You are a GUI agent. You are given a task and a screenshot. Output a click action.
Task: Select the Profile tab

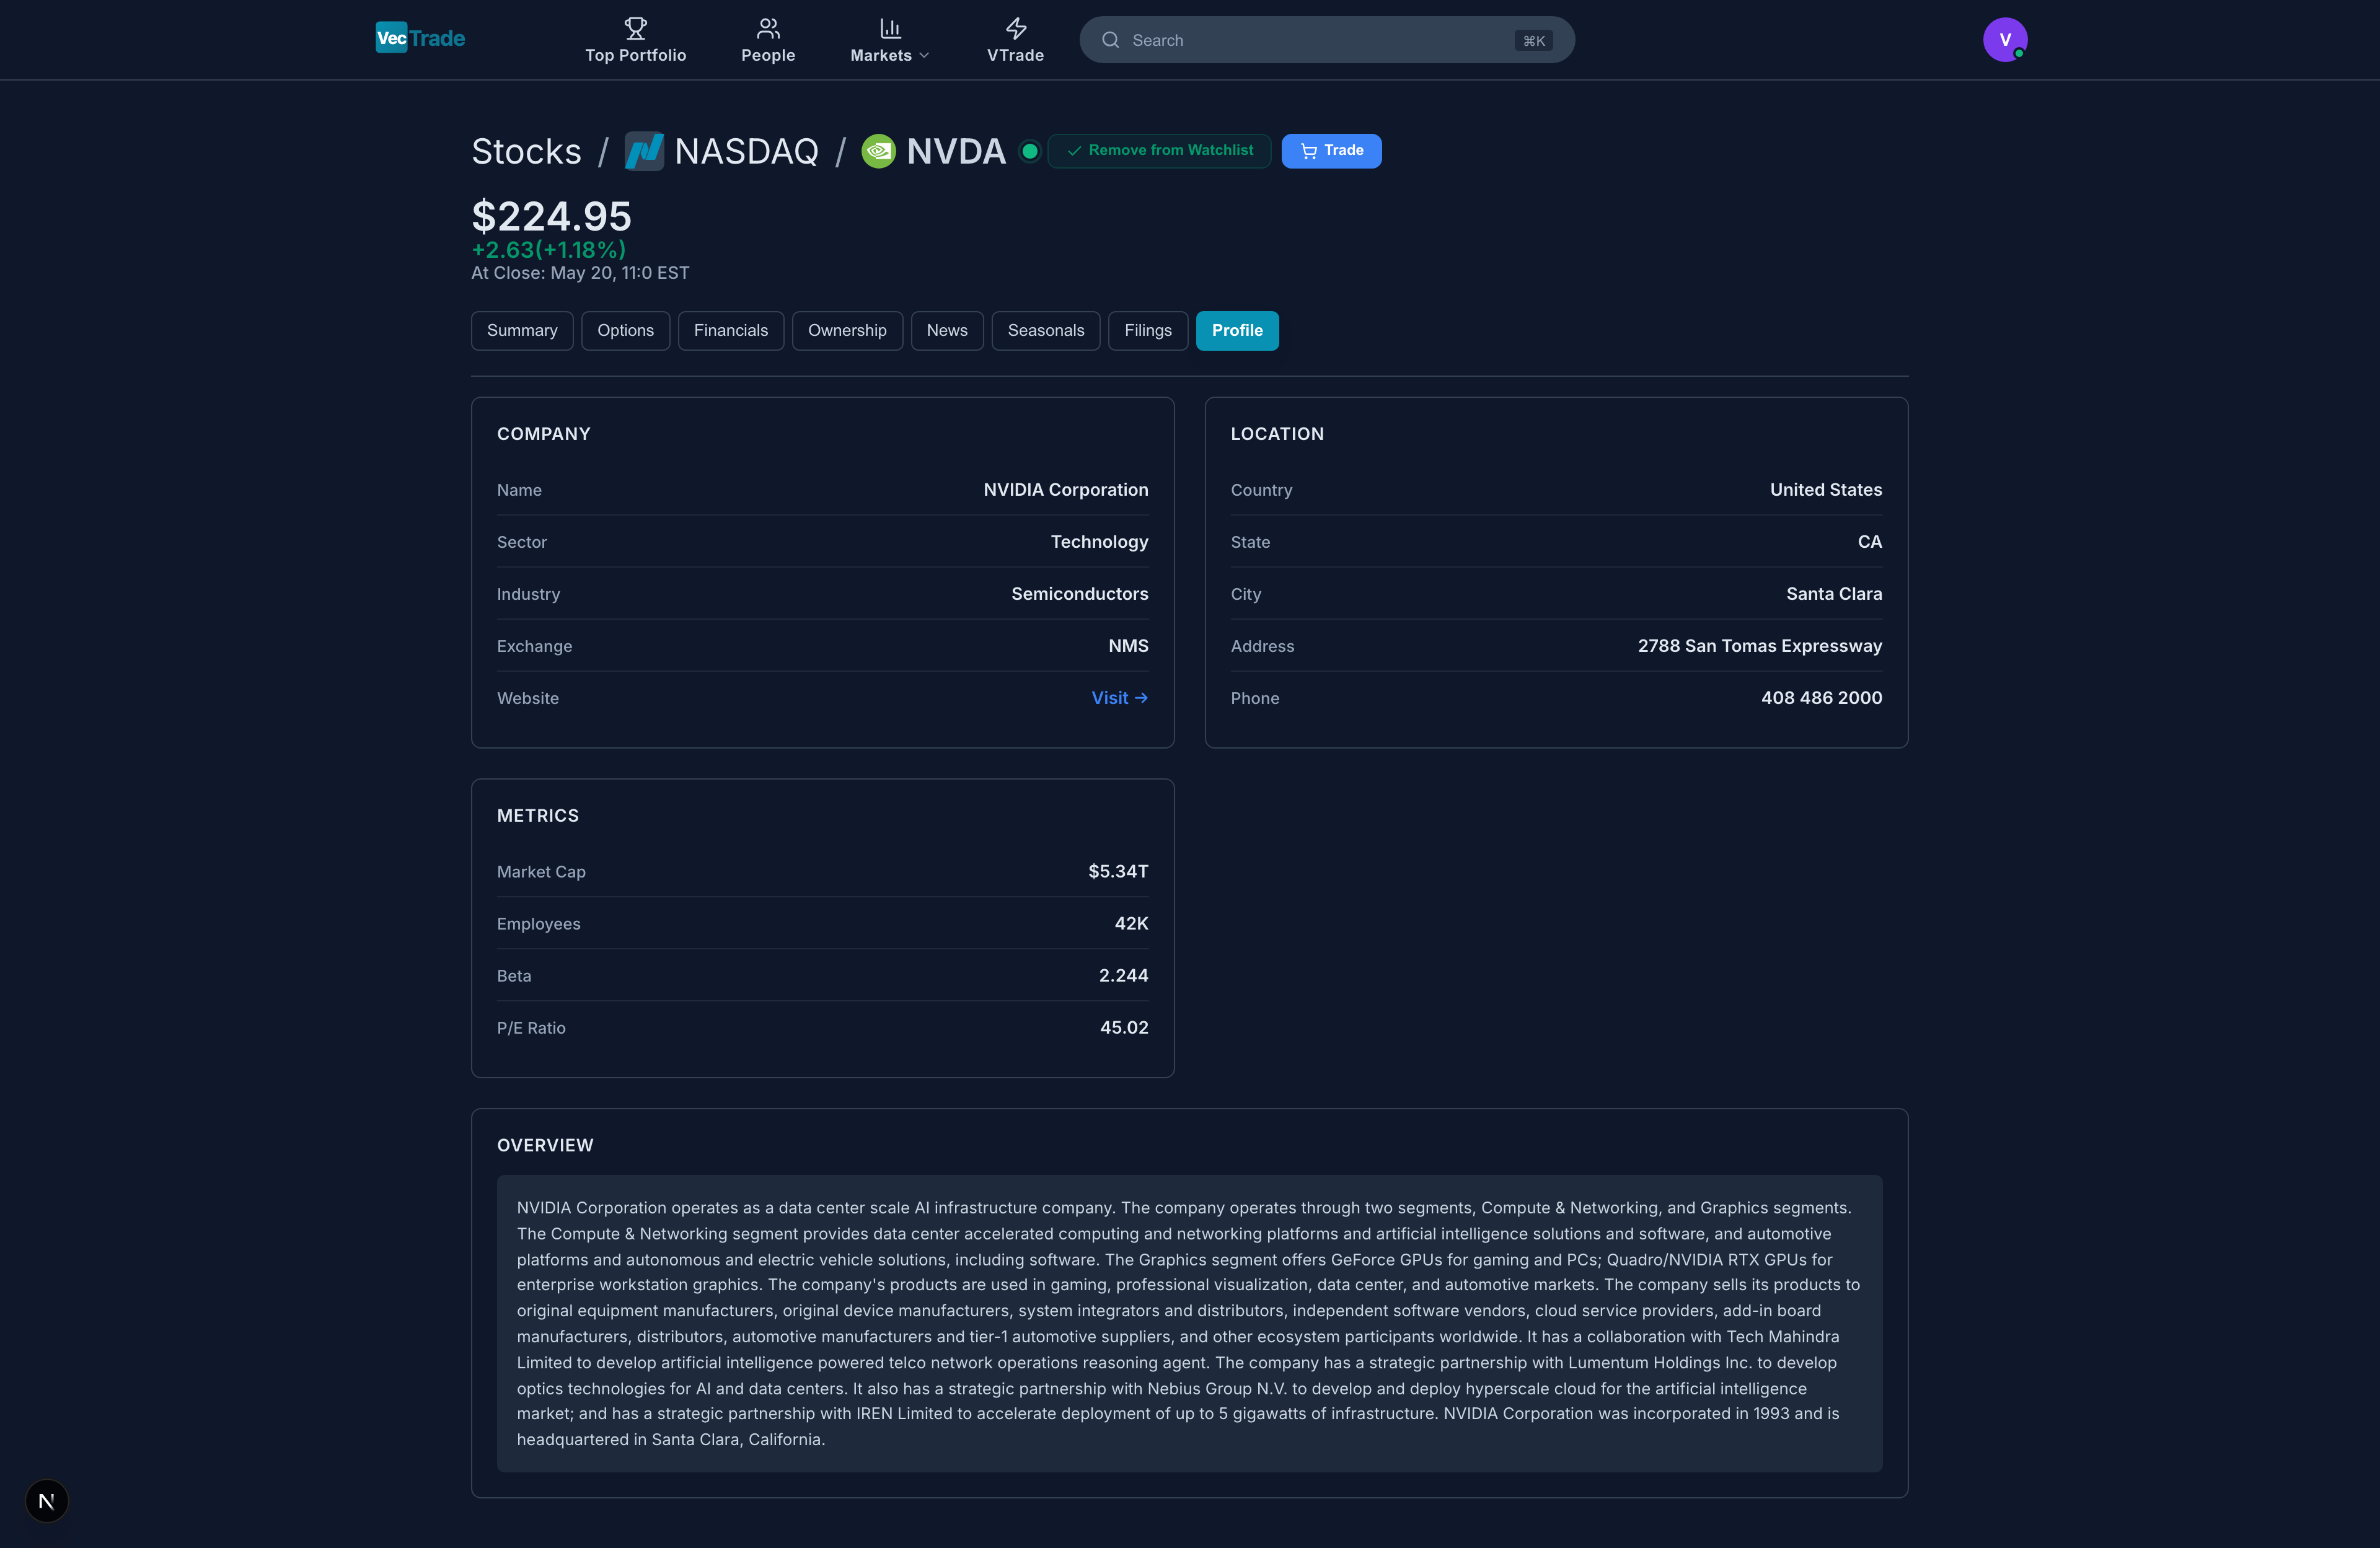(1237, 331)
